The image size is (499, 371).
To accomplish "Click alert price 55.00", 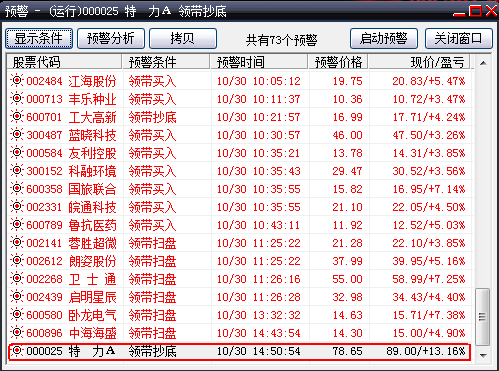I will (x=347, y=279).
